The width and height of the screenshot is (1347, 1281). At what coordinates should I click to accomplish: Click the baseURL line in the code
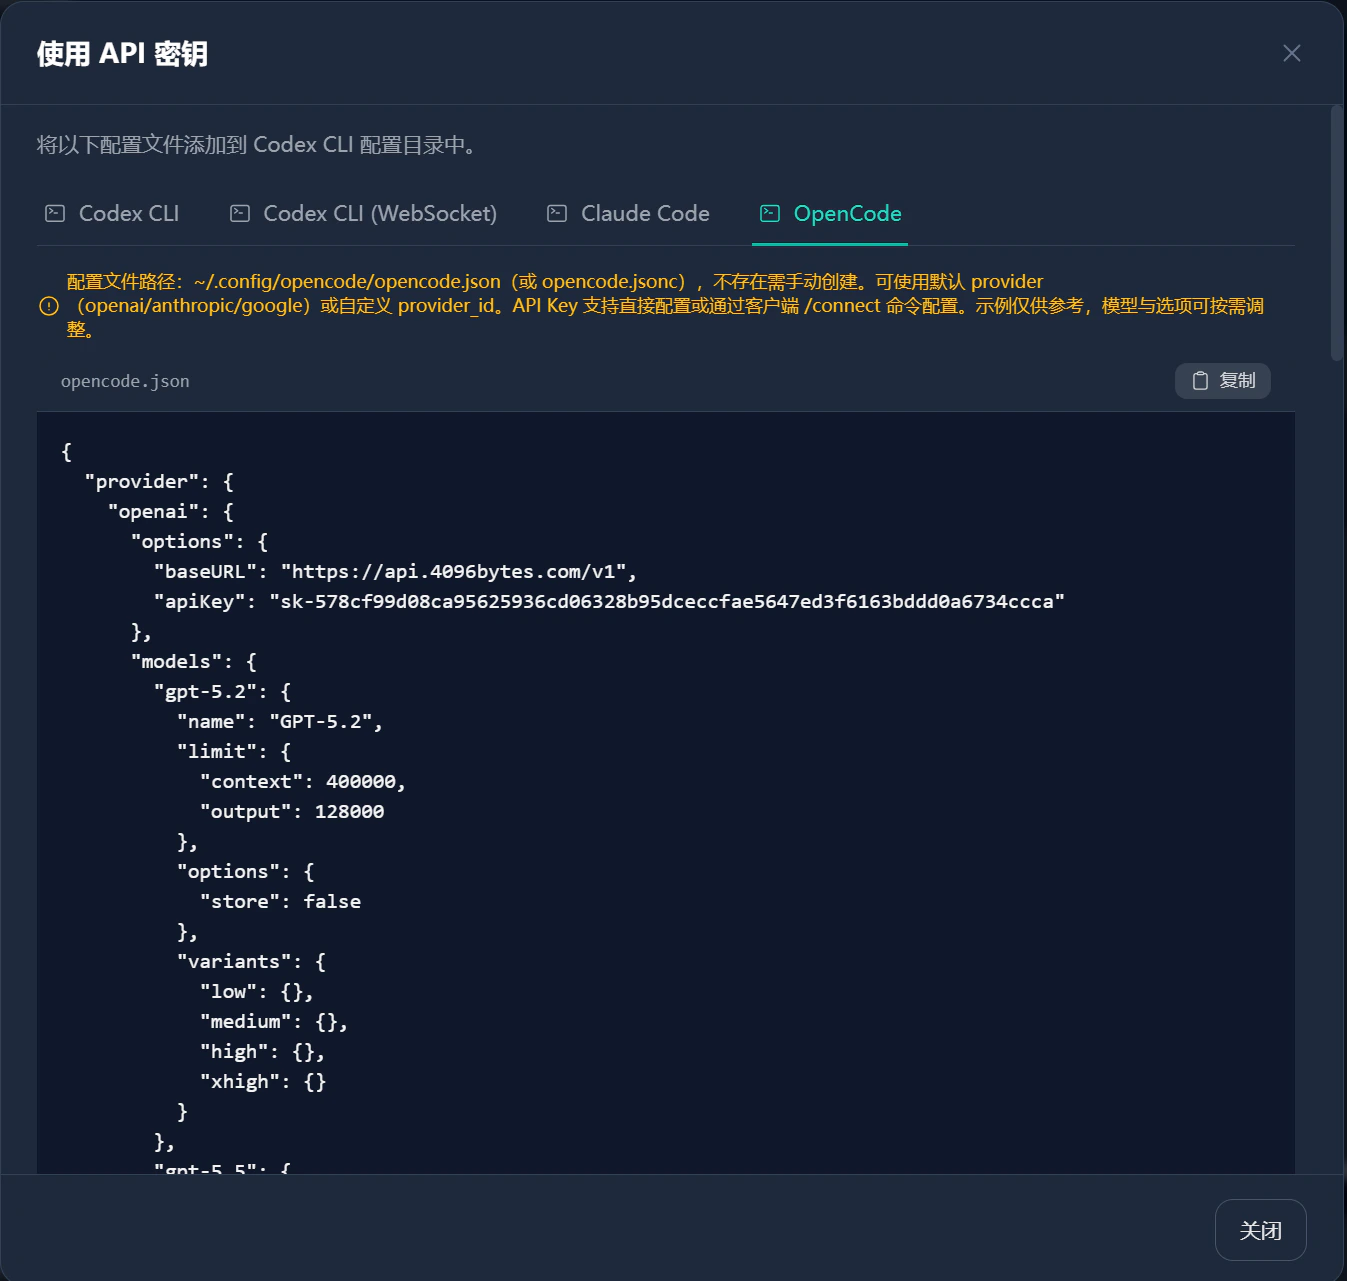coord(395,572)
